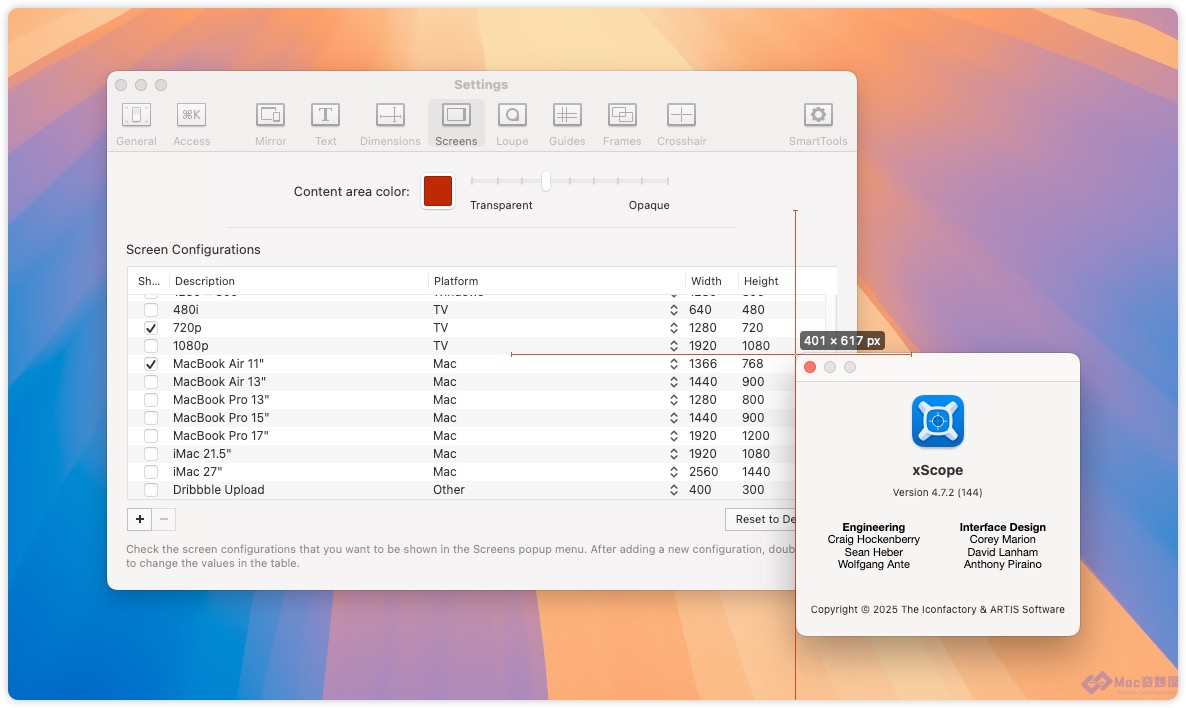Sort table by Description column header
The height and width of the screenshot is (708, 1186).
pyautogui.click(x=299, y=281)
